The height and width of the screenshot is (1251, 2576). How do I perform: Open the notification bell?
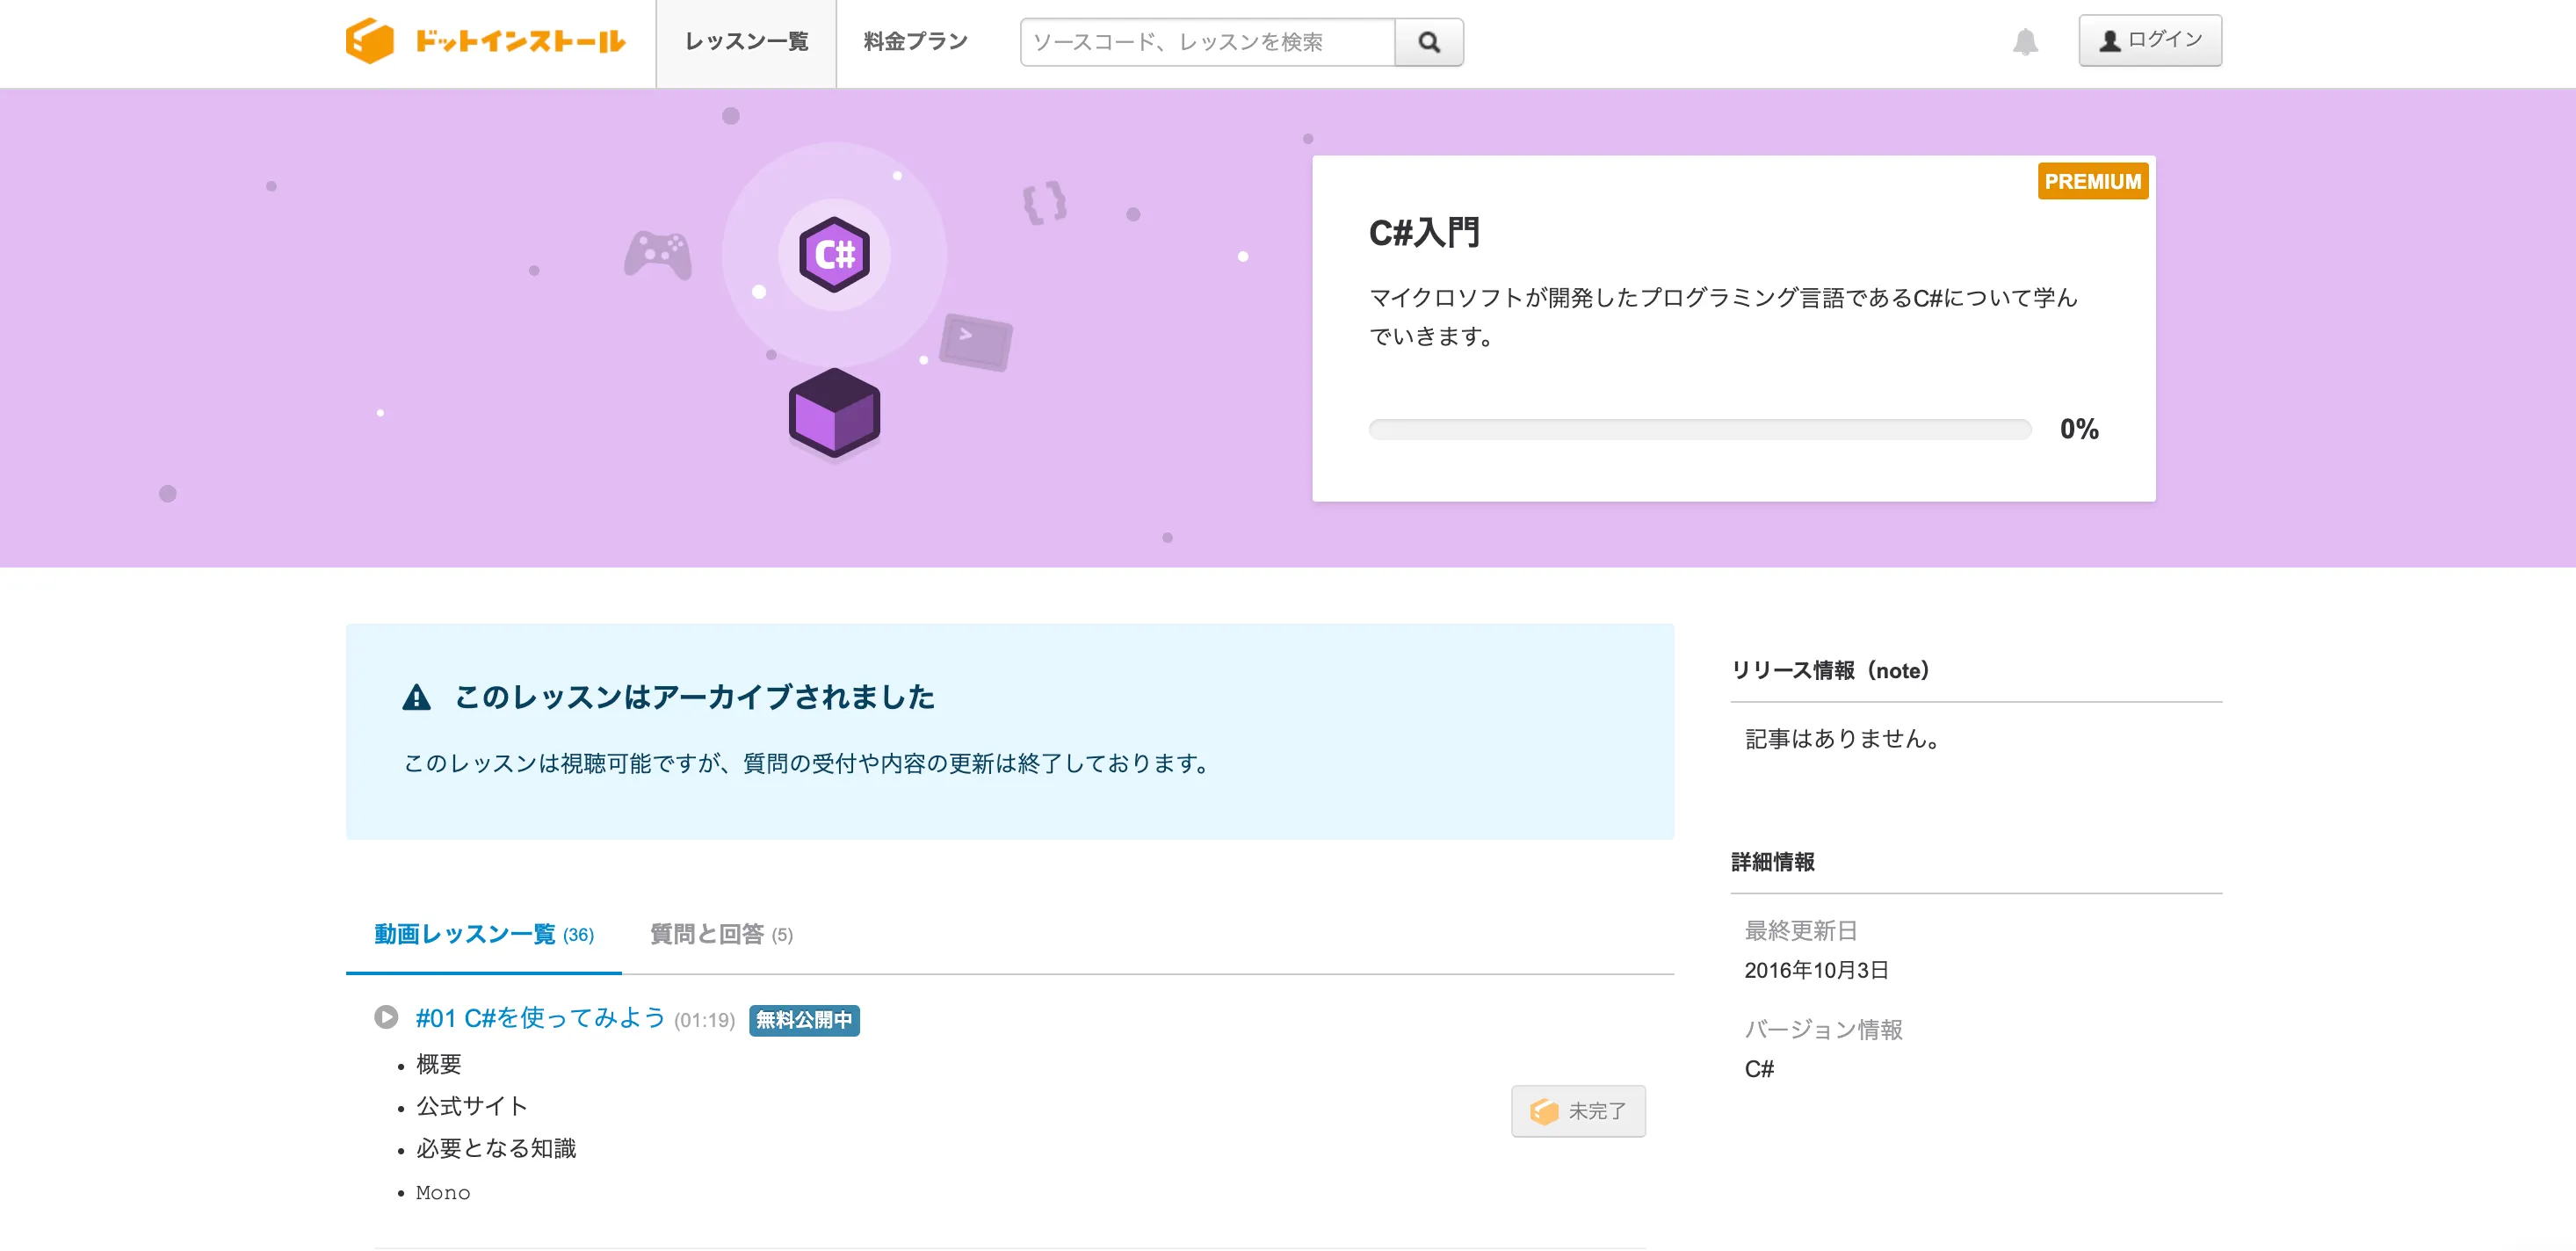2025,42
